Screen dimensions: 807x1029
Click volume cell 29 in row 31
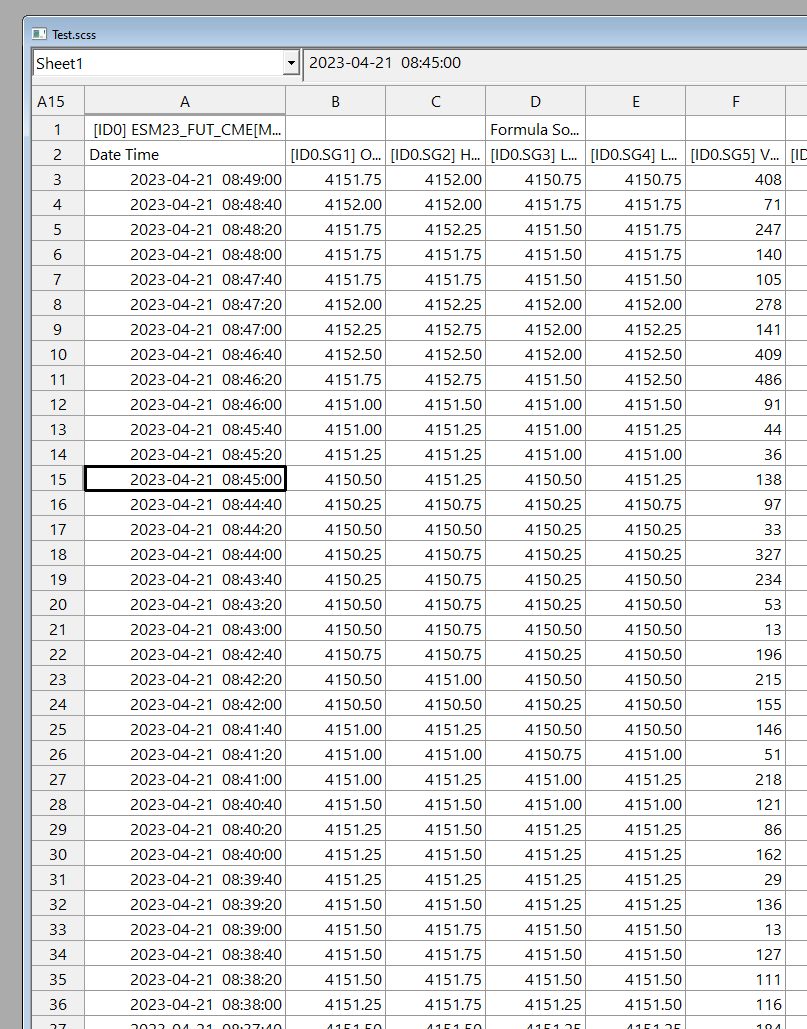point(735,879)
